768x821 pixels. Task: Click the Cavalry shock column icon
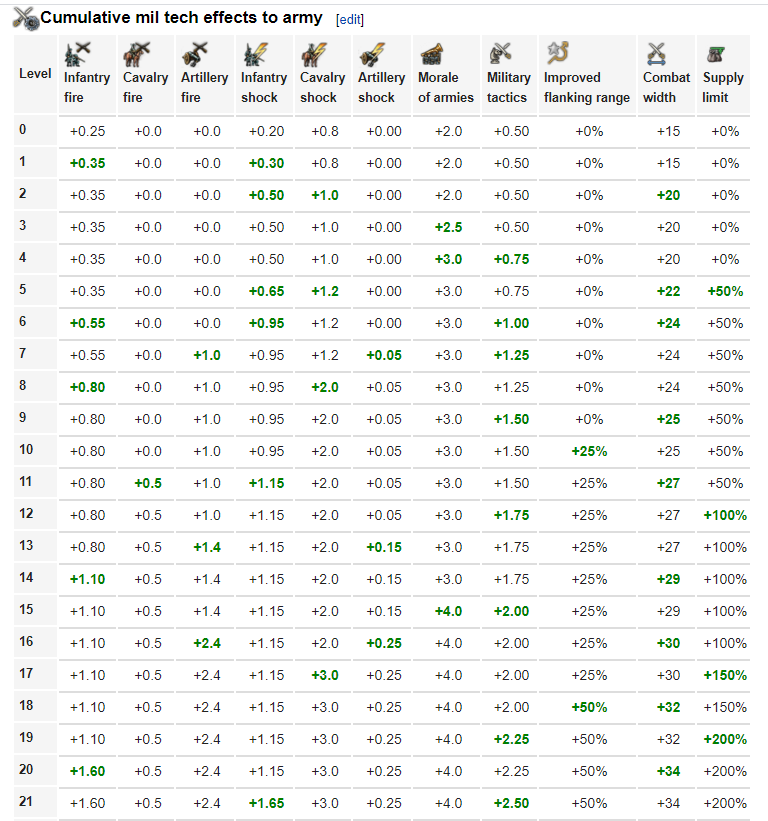(312, 54)
